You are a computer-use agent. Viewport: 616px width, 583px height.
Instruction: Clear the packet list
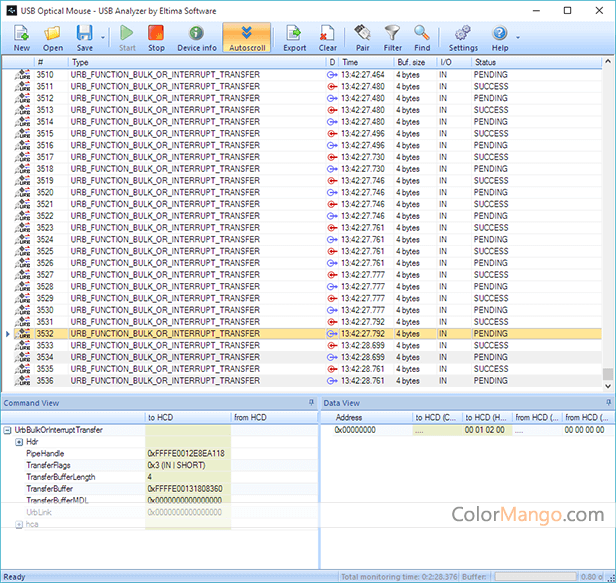[327, 38]
